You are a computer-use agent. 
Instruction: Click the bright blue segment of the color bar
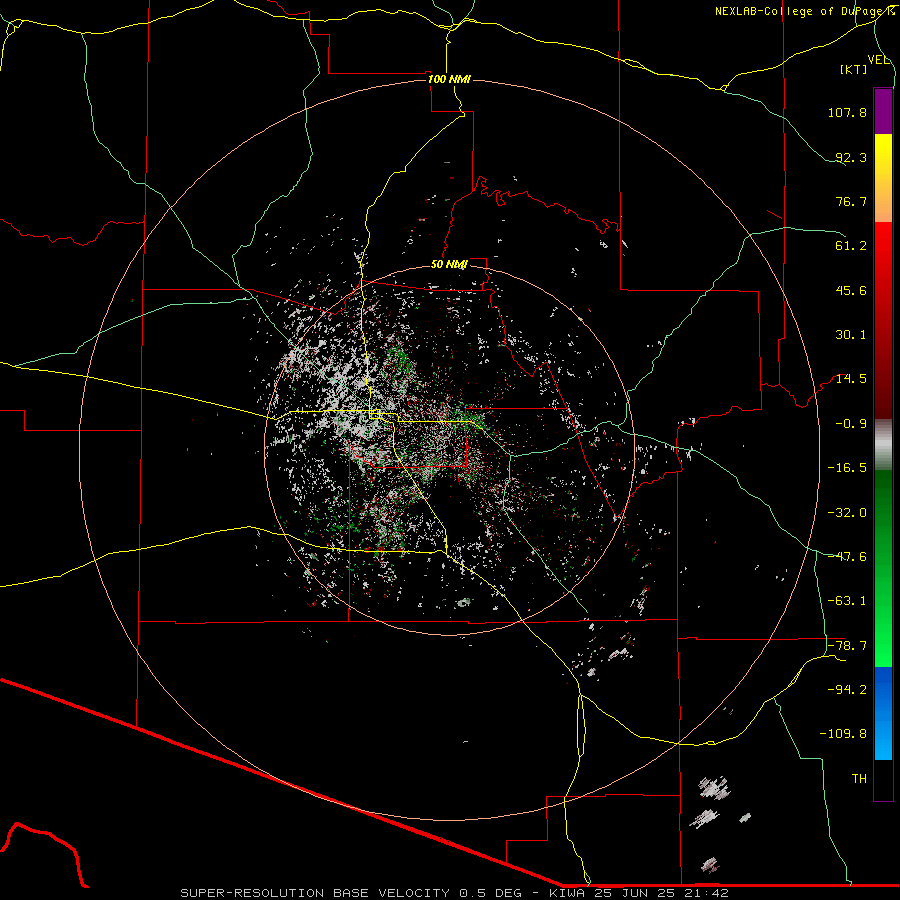[x=883, y=713]
